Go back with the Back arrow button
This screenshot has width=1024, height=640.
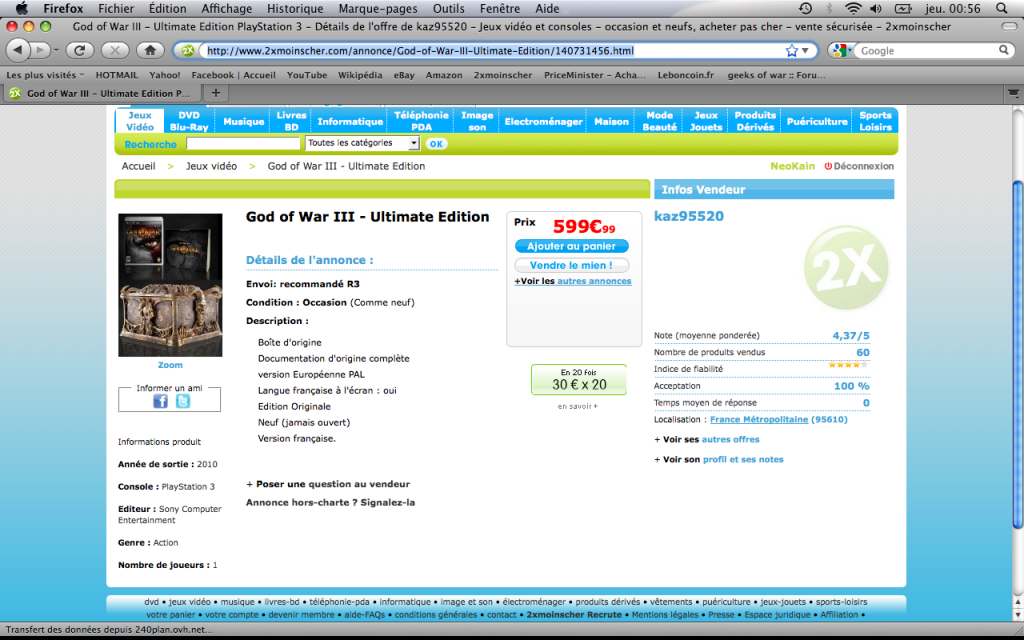(x=18, y=50)
